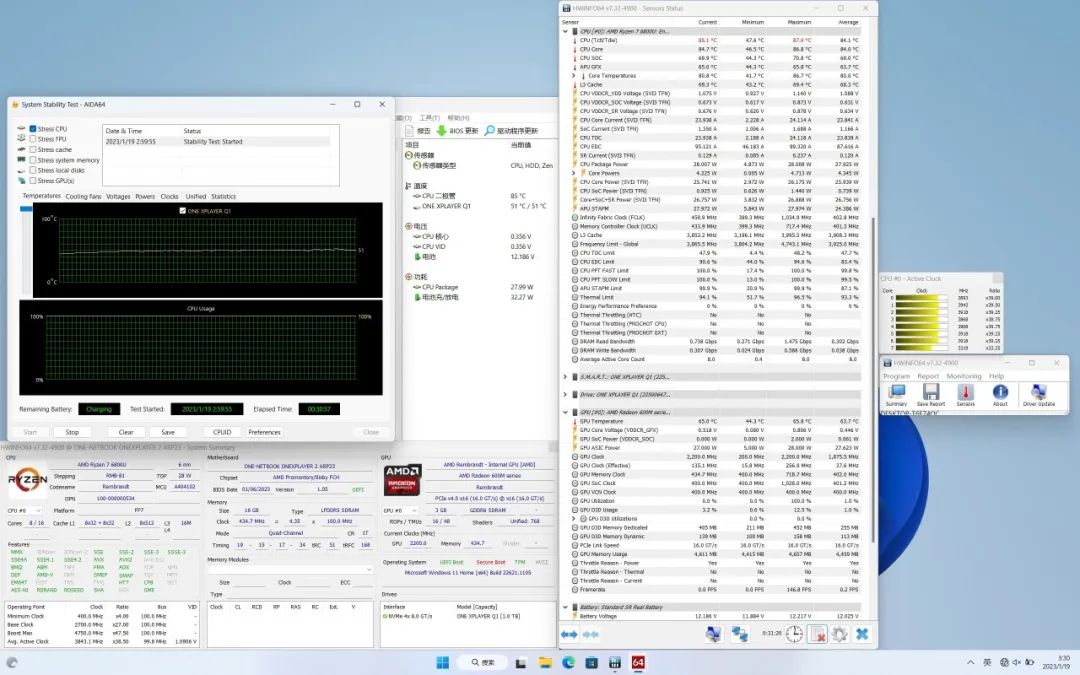Click the driver update magnifier icon
This screenshot has width=1080, height=675.
(490, 130)
